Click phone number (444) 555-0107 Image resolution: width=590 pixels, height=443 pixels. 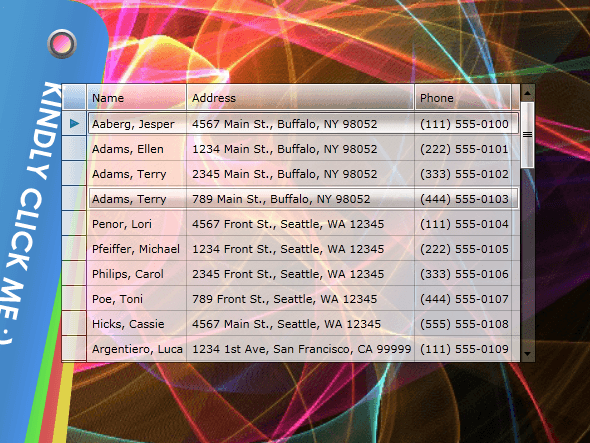(464, 299)
